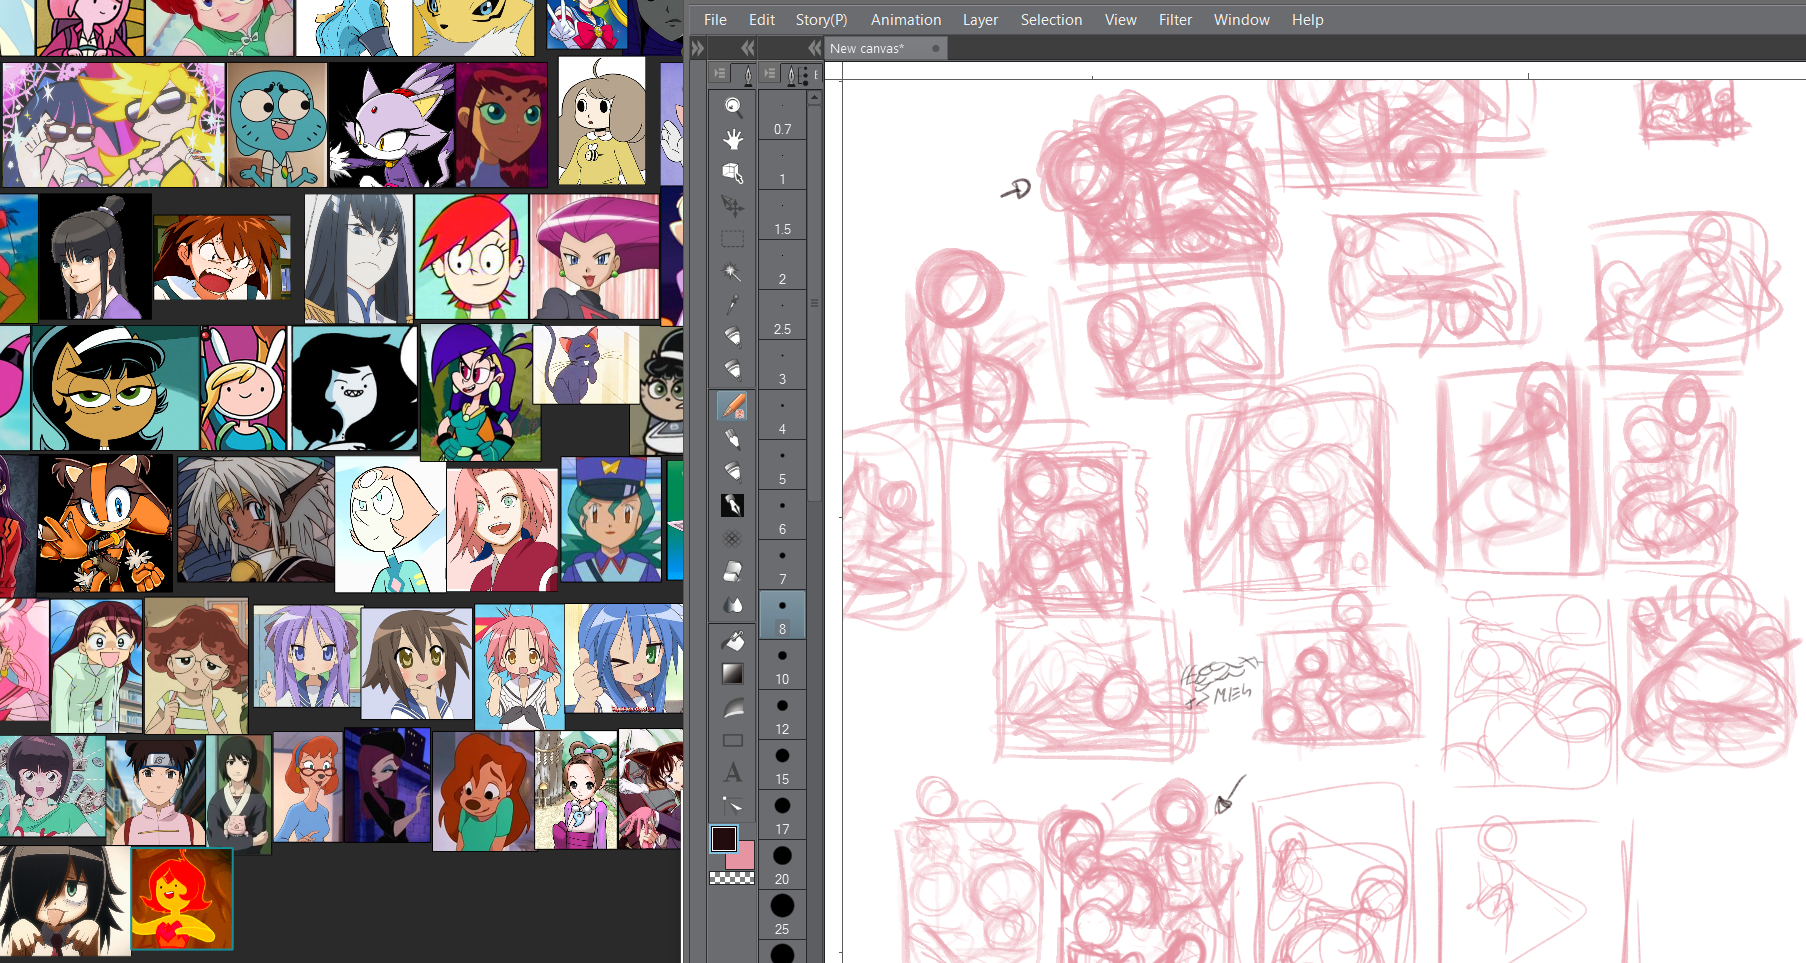Select the black square pen nib tool

pyautogui.click(x=733, y=505)
